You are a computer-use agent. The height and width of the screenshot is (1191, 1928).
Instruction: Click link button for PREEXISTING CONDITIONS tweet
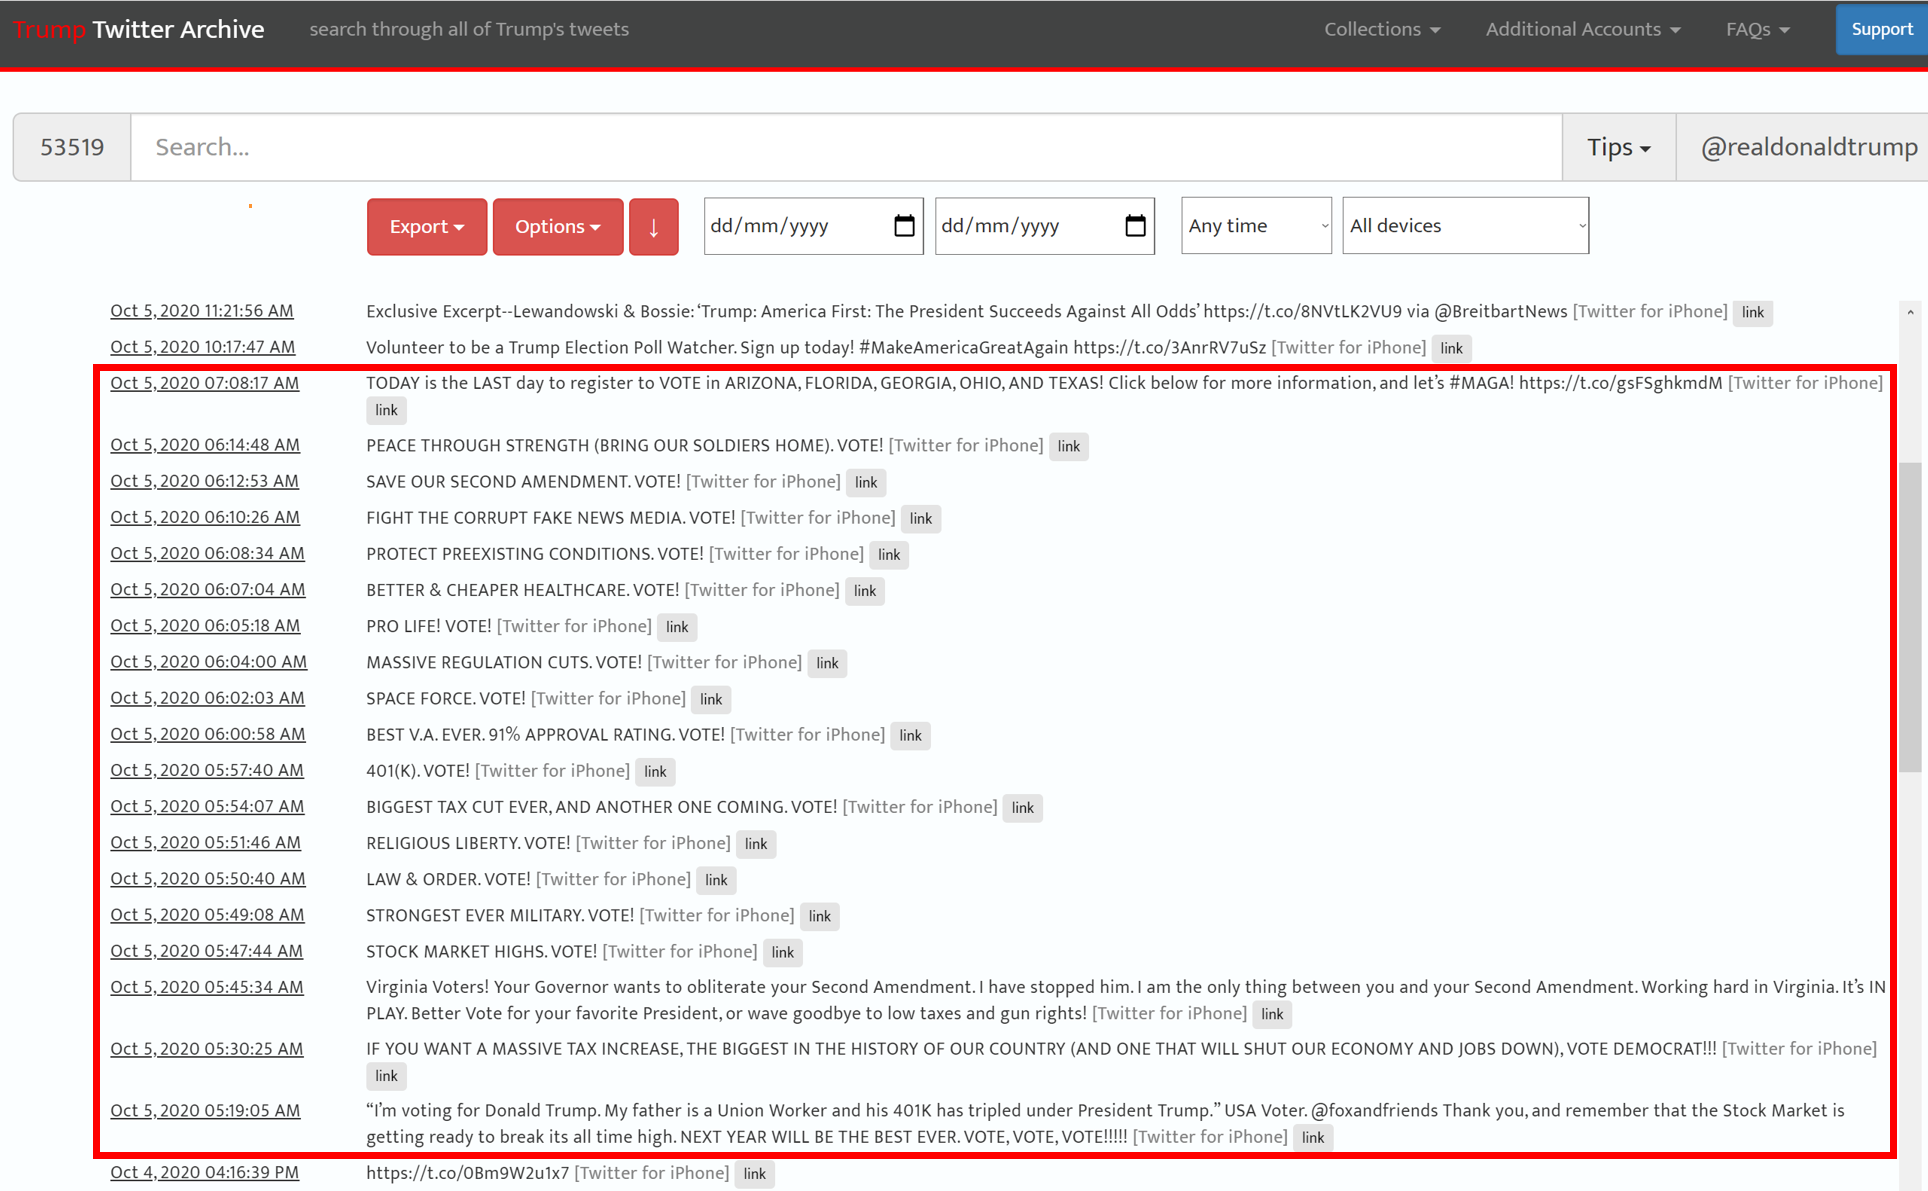pos(888,554)
